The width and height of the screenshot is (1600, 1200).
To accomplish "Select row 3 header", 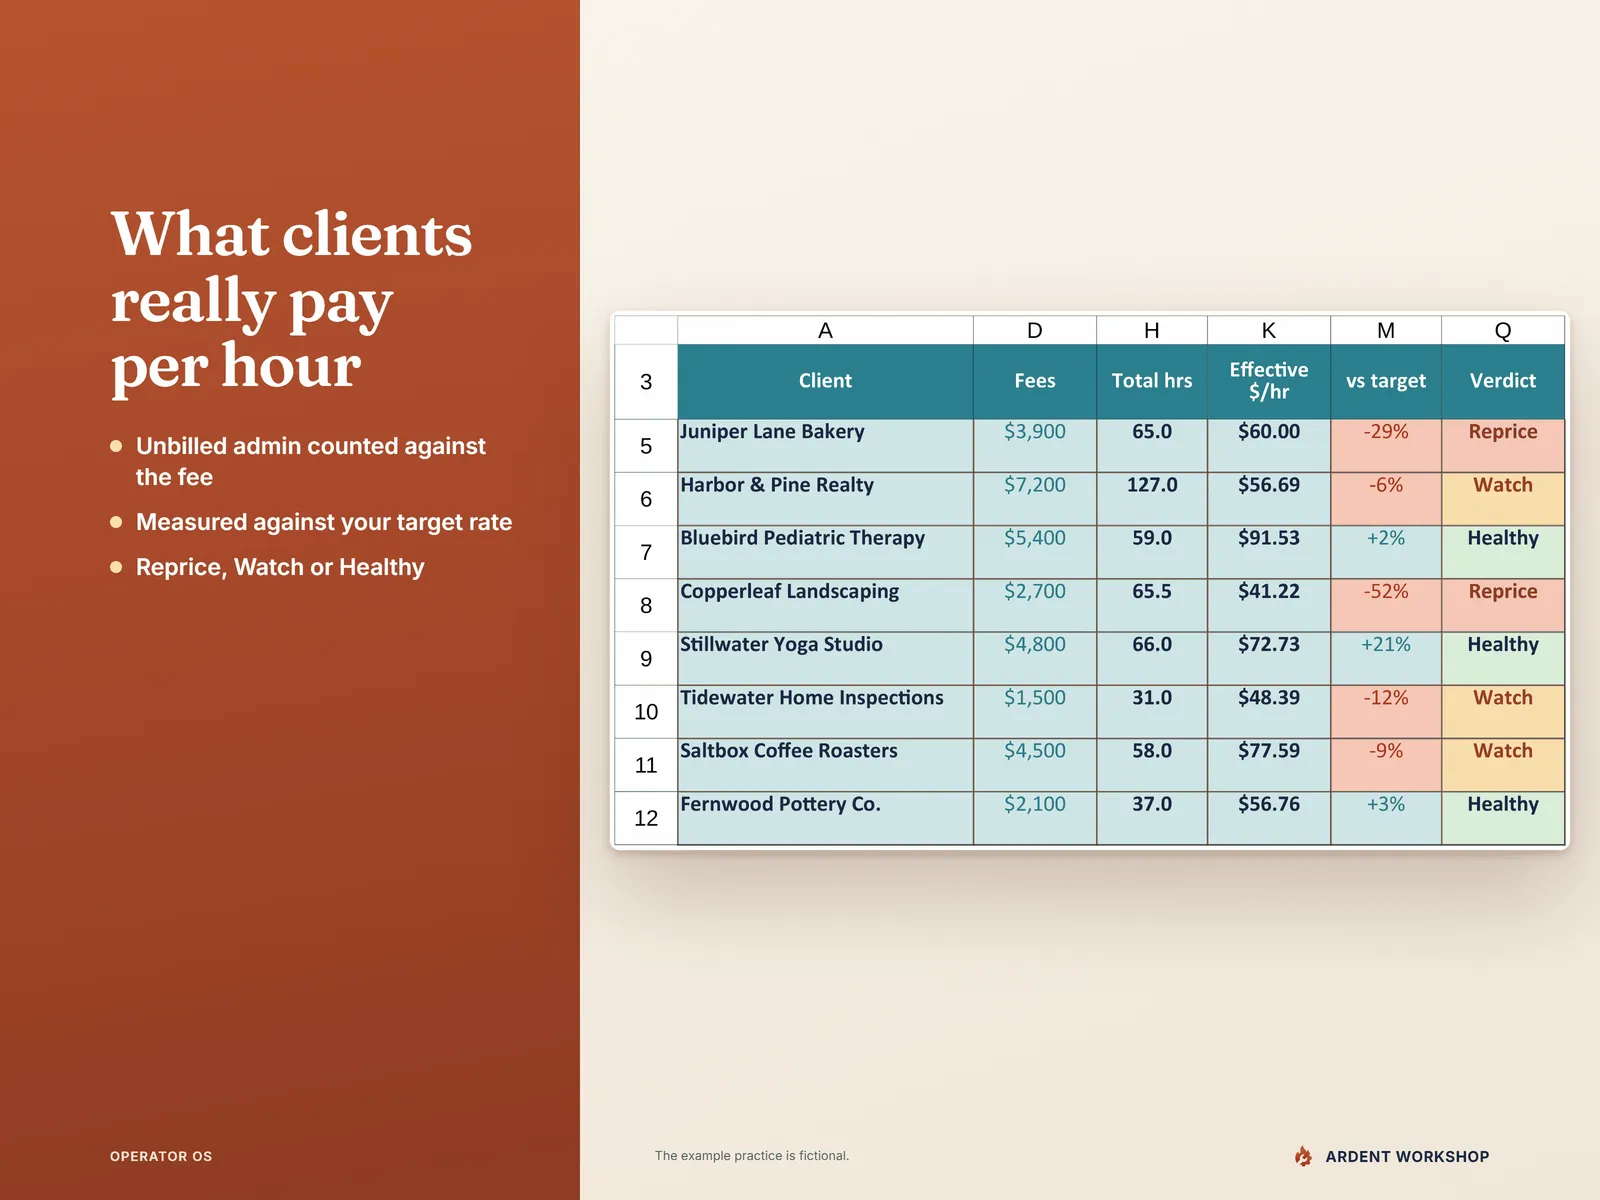I will [646, 382].
